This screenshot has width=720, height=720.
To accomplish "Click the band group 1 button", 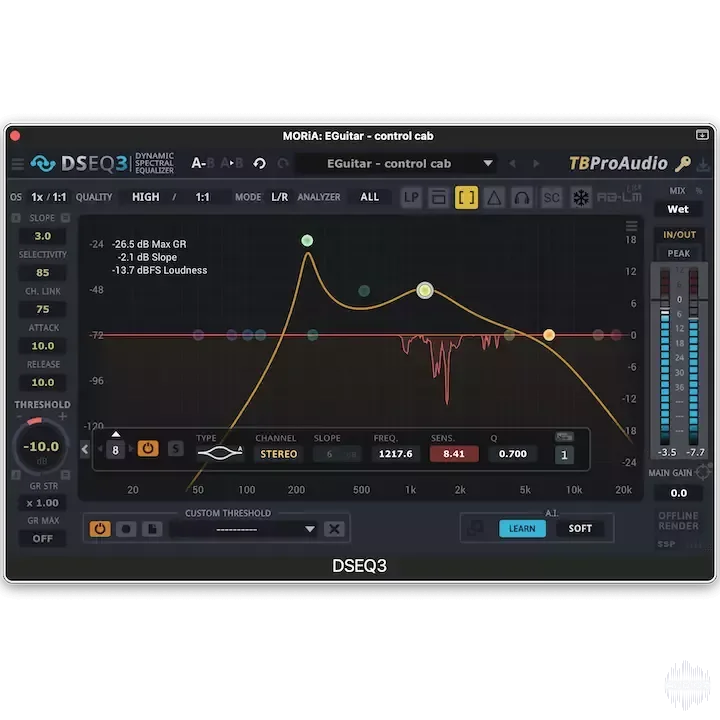I will tap(564, 455).
